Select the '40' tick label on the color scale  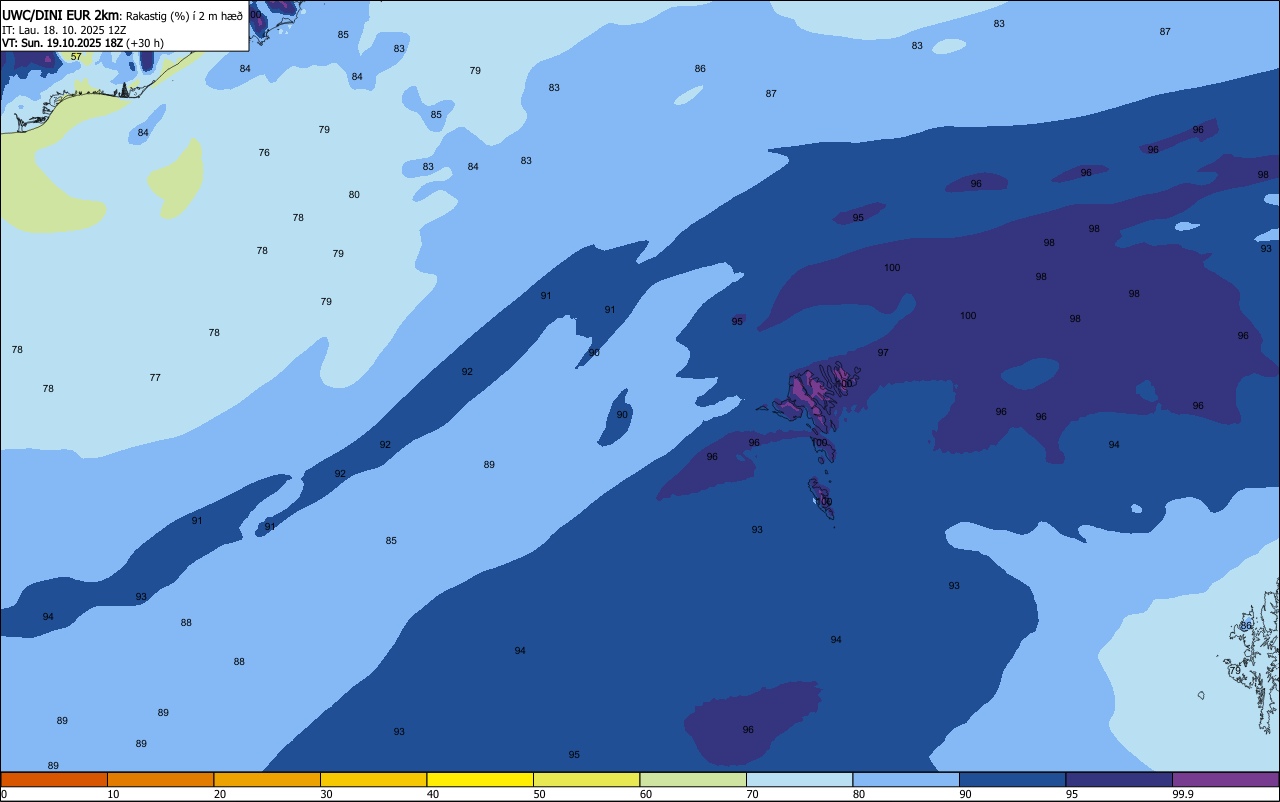pyautogui.click(x=433, y=794)
